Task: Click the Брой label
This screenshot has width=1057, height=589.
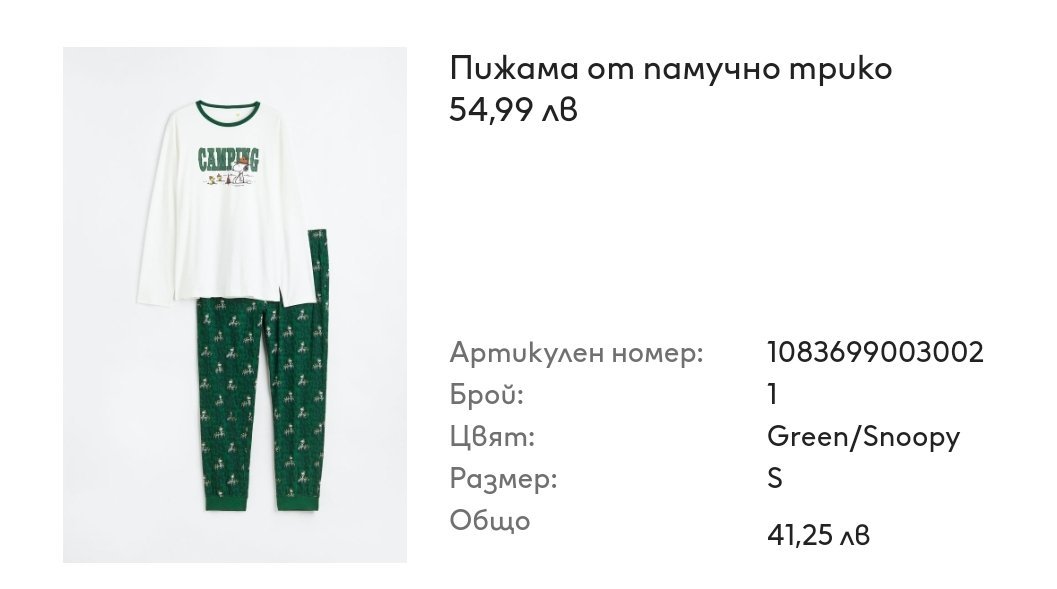Action: 486,394
